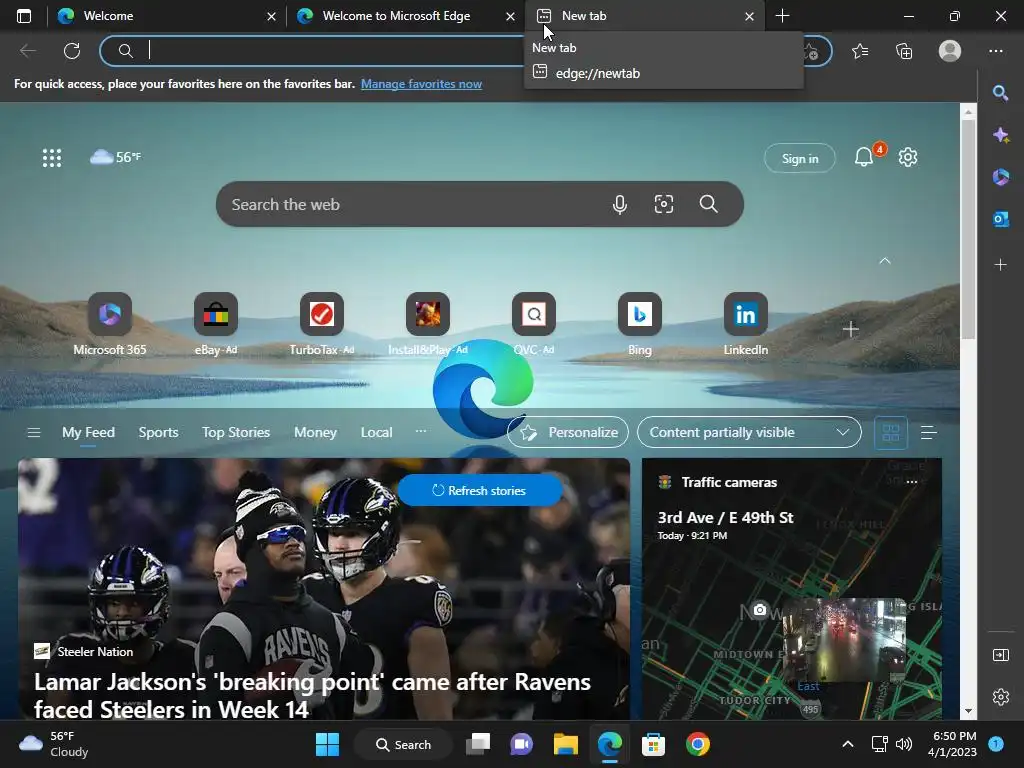Open the Collections icon
This screenshot has height=768, width=1024.
pos(904,51)
